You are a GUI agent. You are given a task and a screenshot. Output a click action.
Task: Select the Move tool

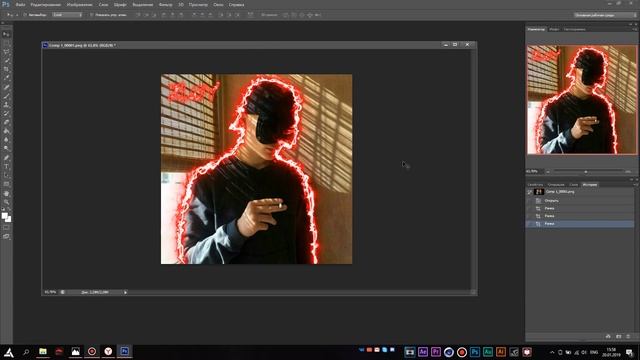coord(6,34)
